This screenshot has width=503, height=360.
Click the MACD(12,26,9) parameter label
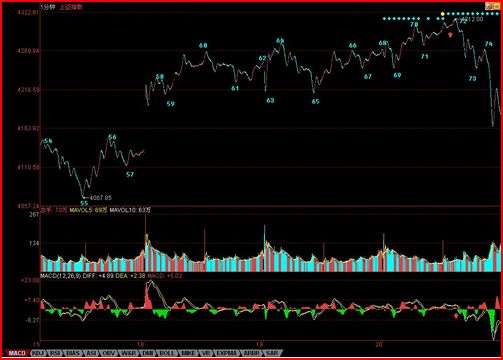coord(60,276)
